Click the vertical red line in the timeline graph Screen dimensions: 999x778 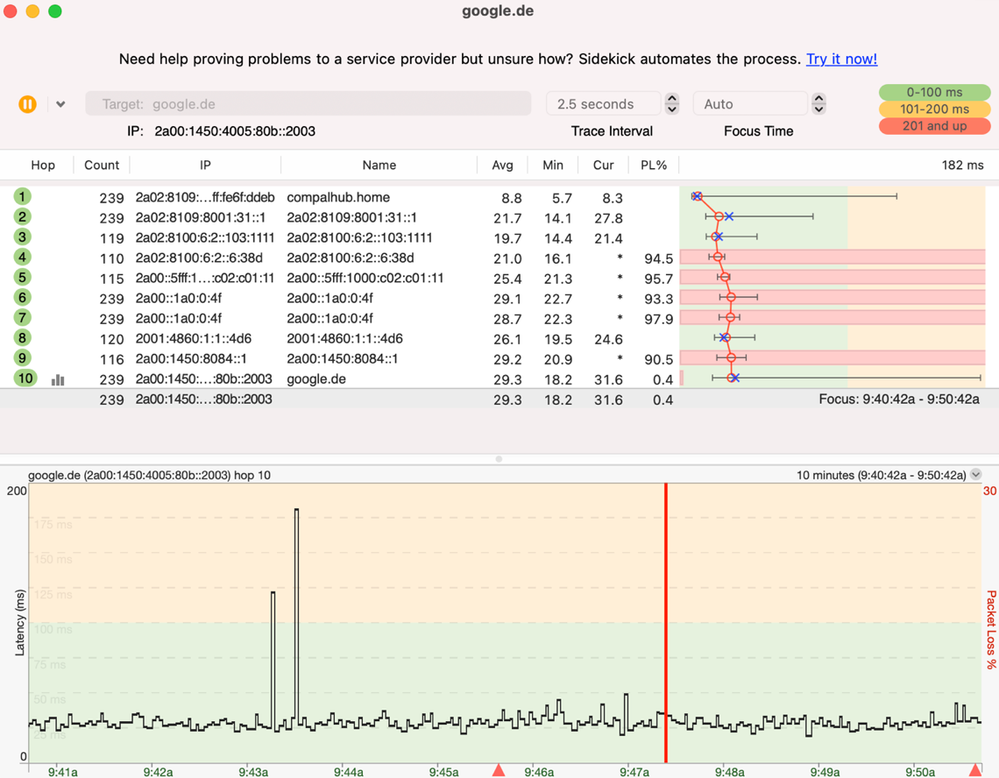[x=666, y=623]
